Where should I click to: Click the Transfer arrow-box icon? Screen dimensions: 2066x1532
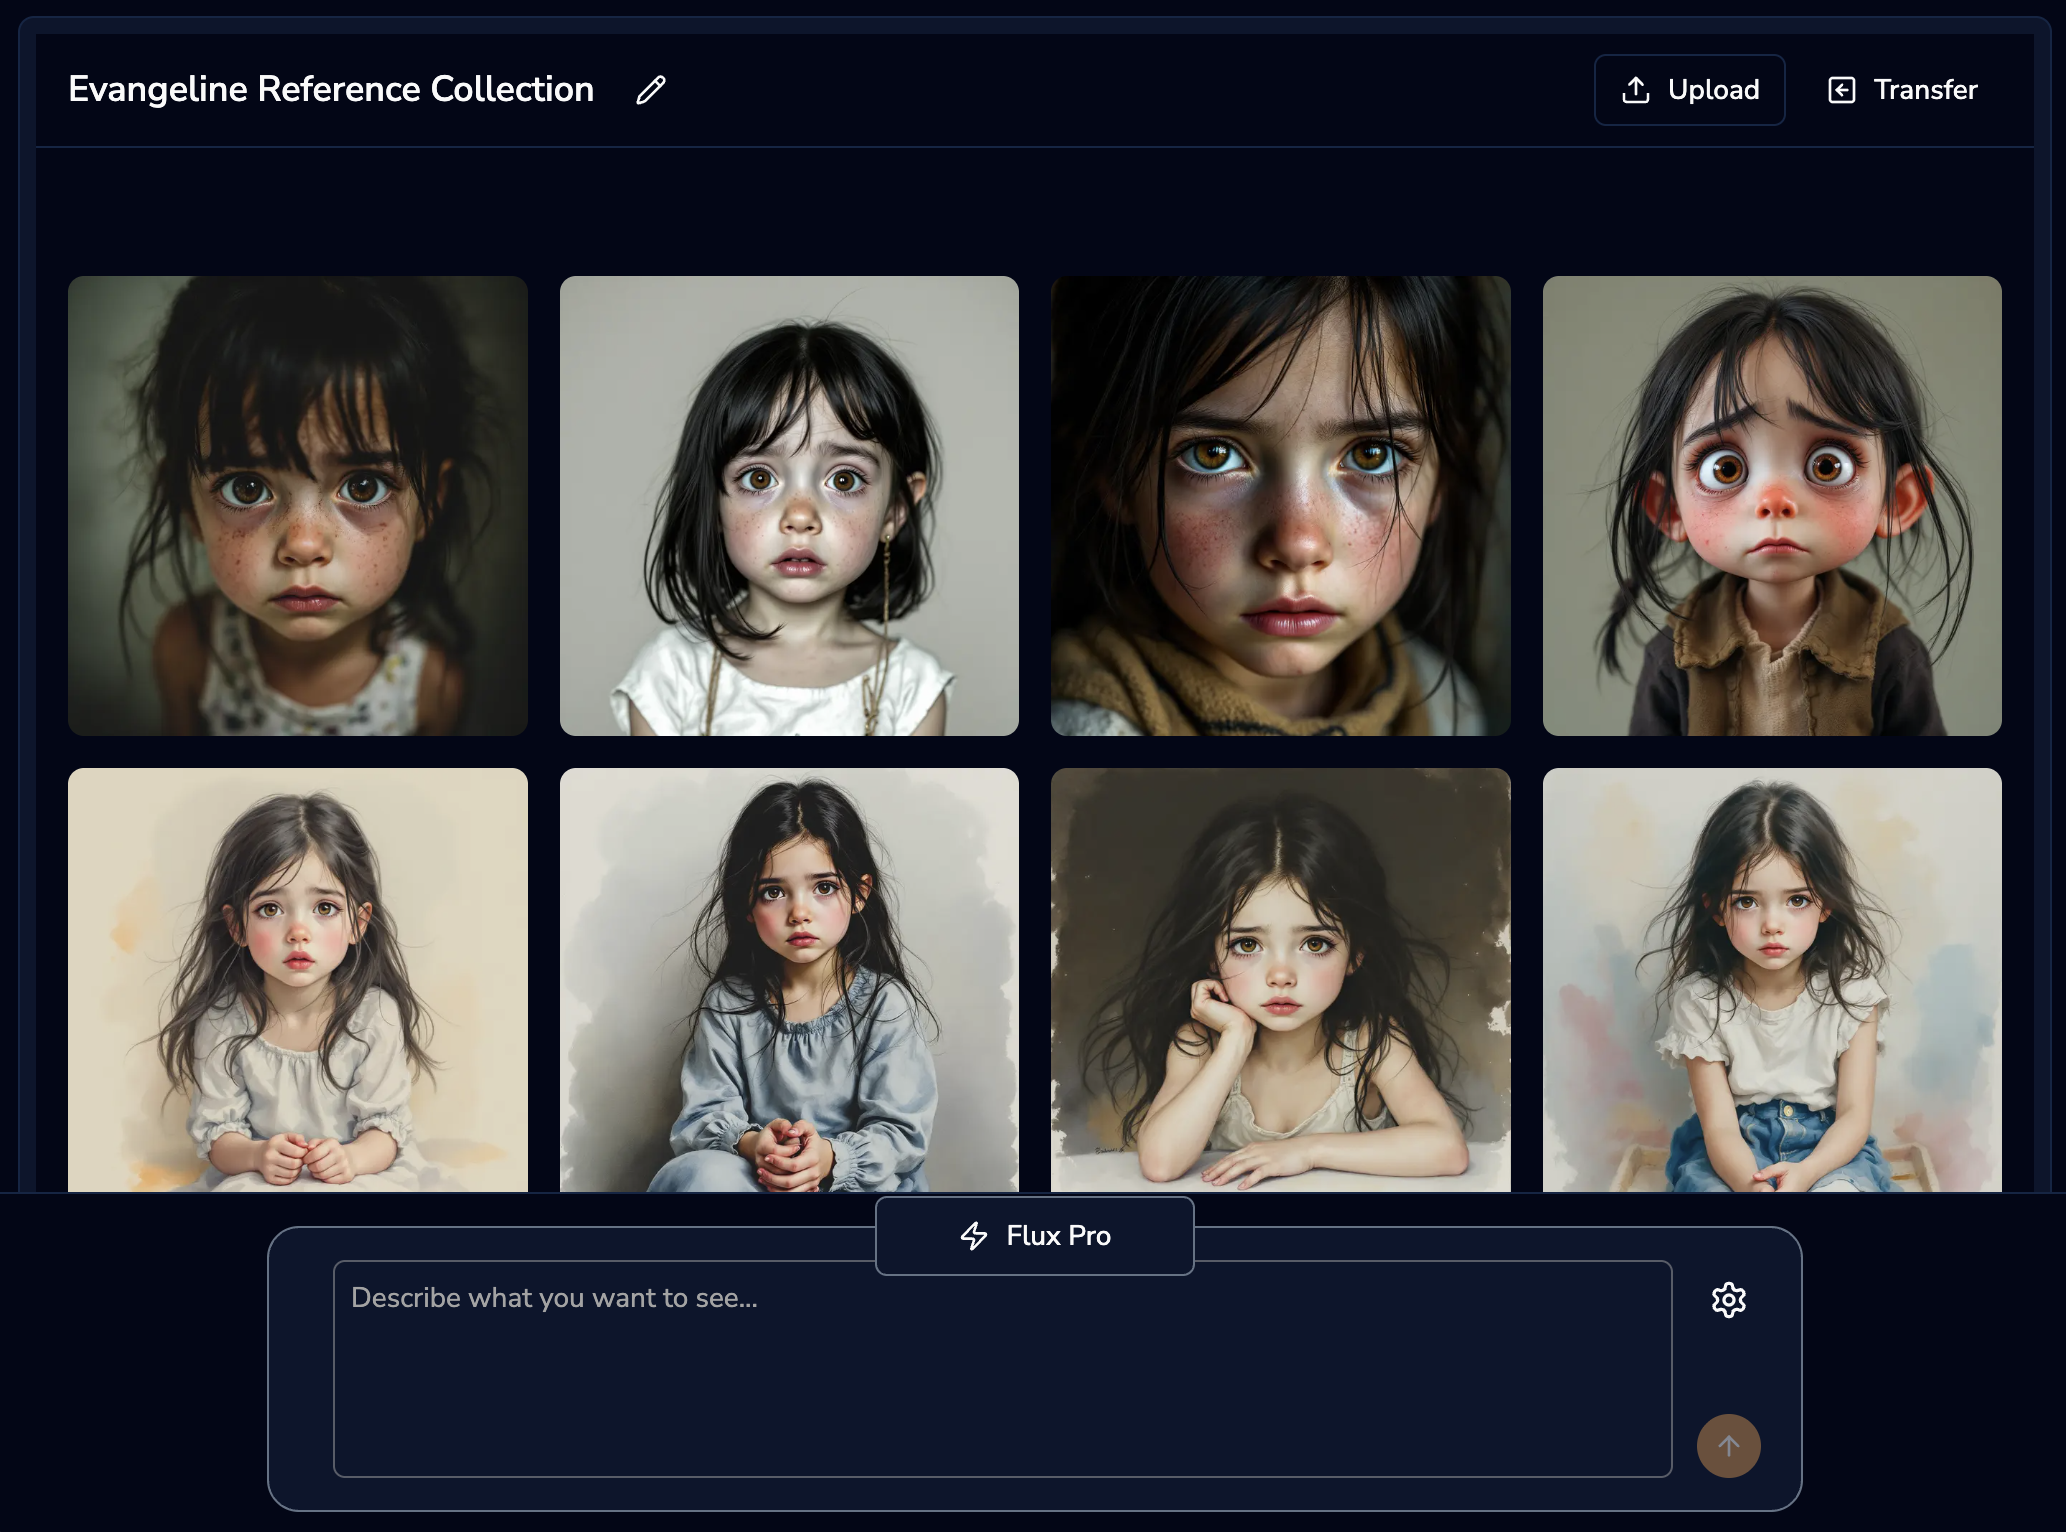pos(1842,90)
